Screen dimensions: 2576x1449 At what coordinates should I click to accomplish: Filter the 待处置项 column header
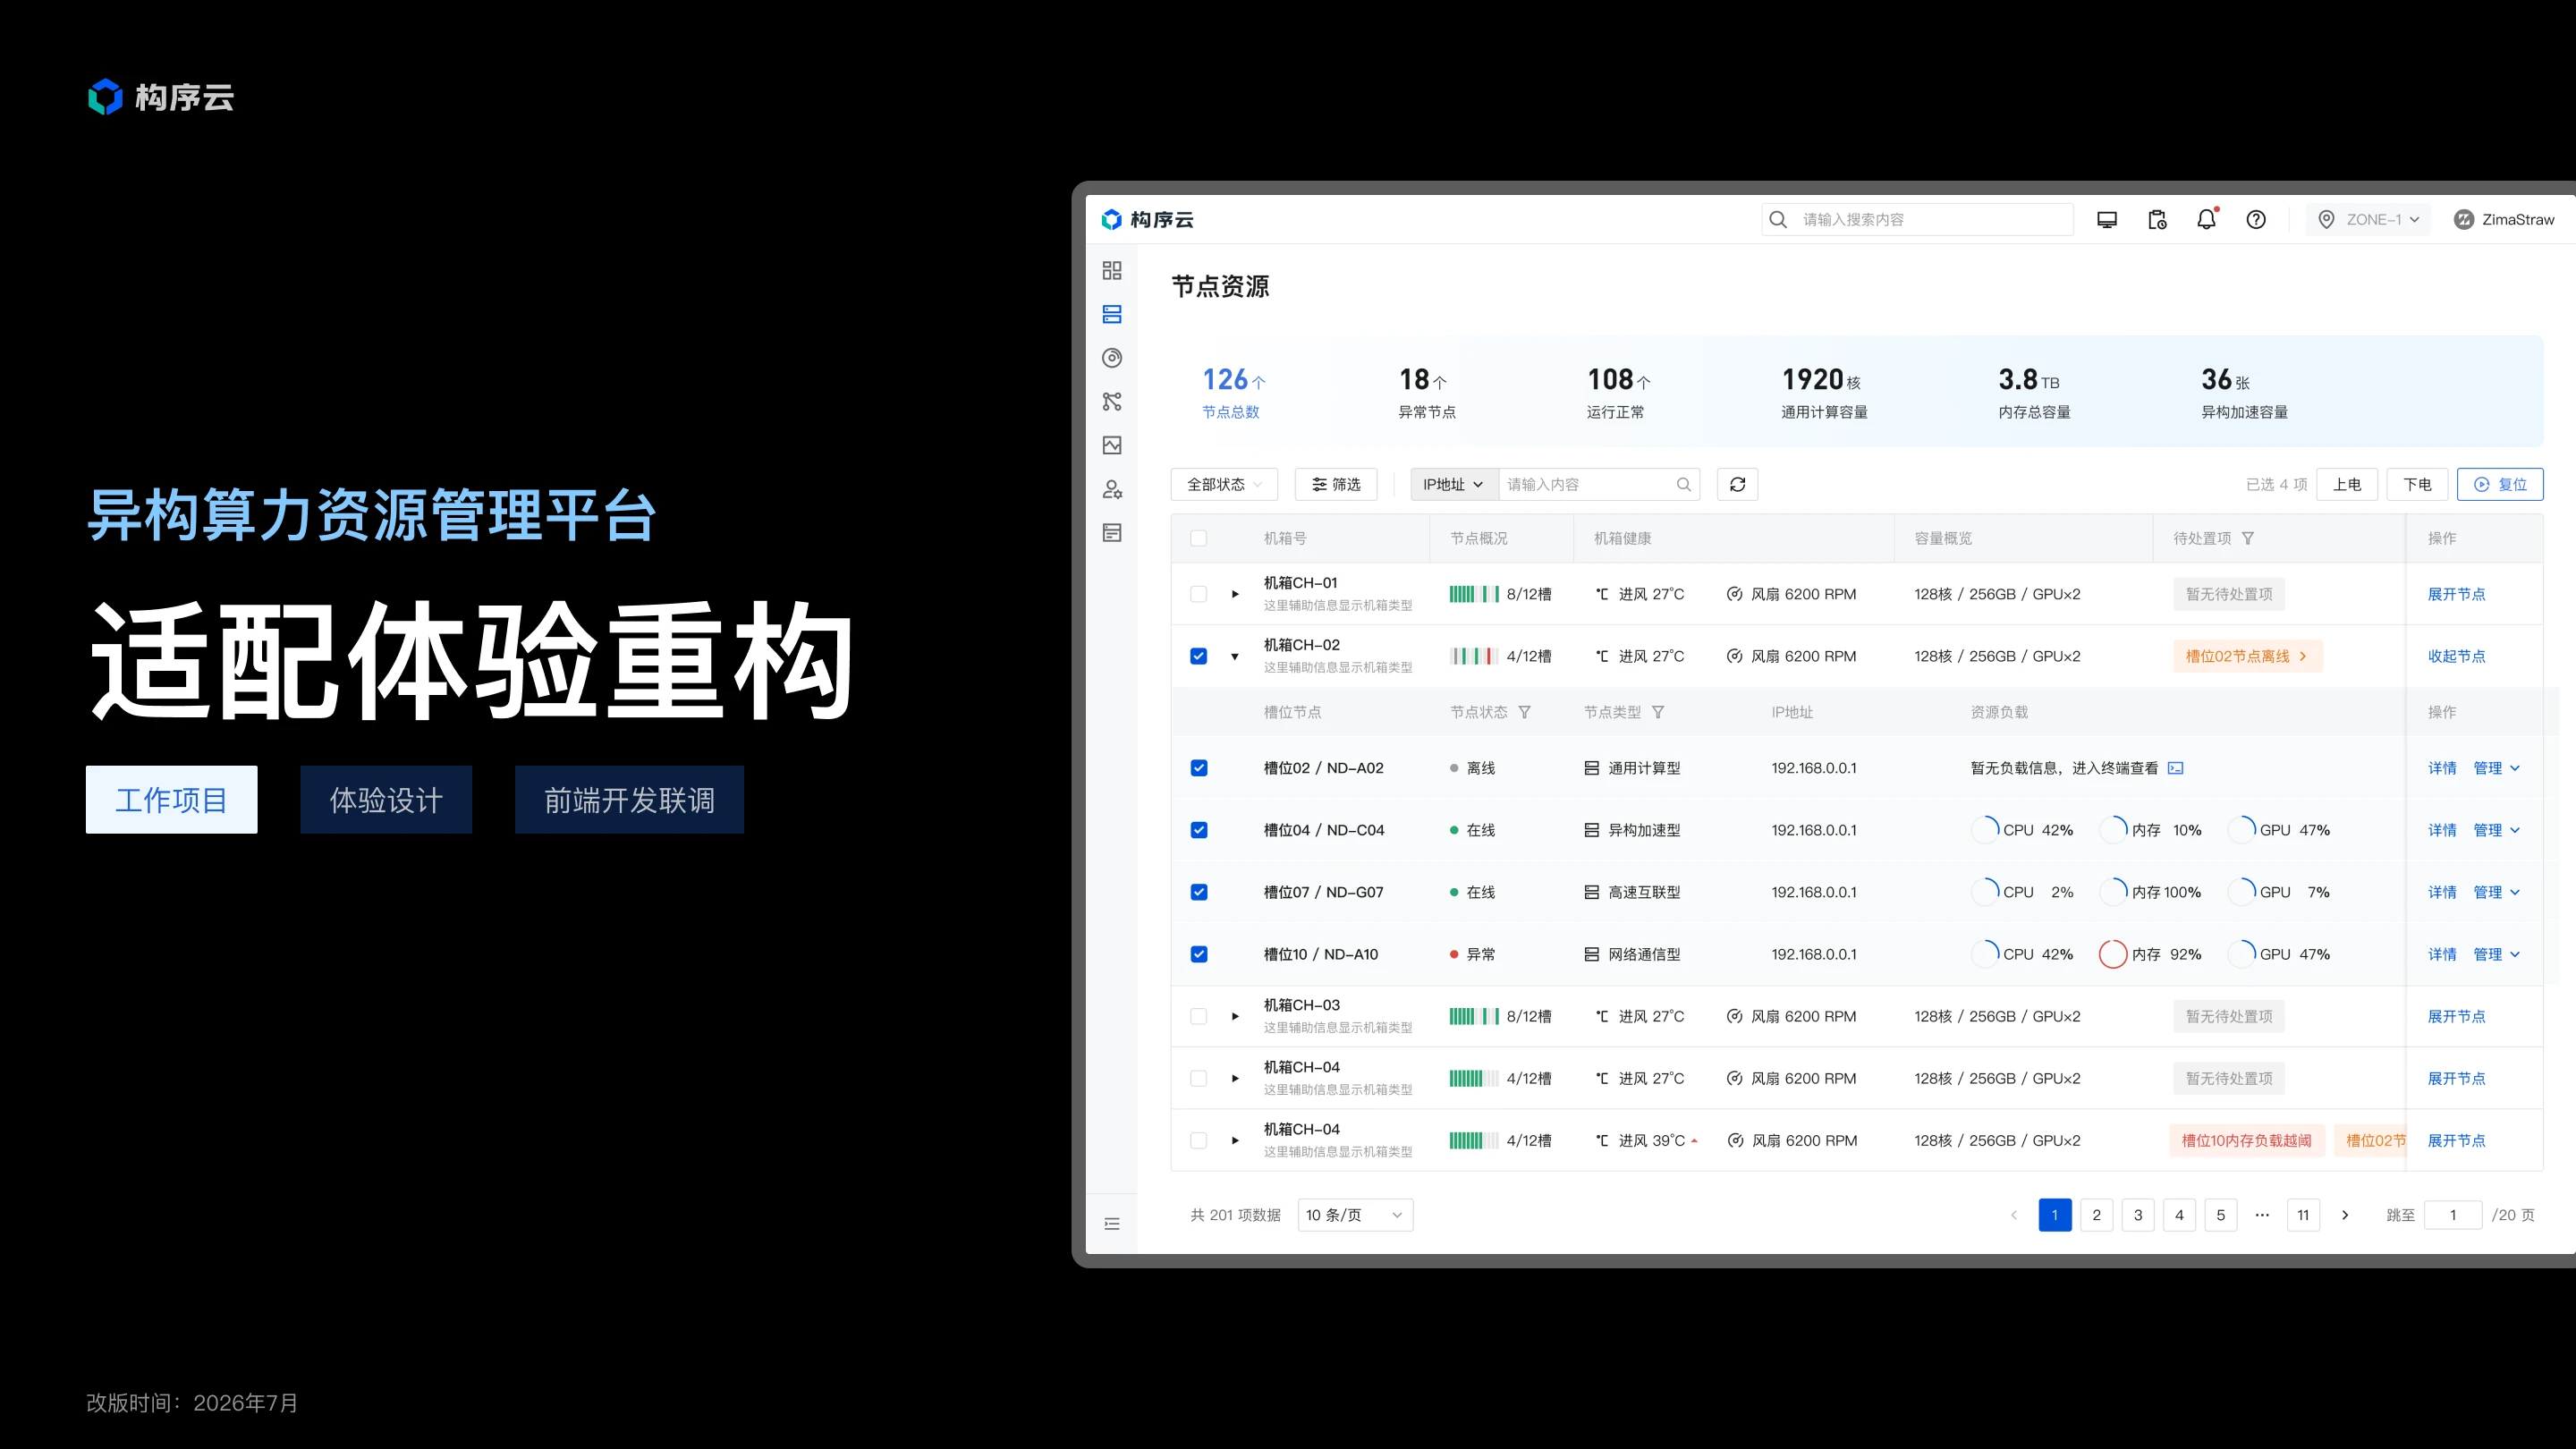point(2248,538)
